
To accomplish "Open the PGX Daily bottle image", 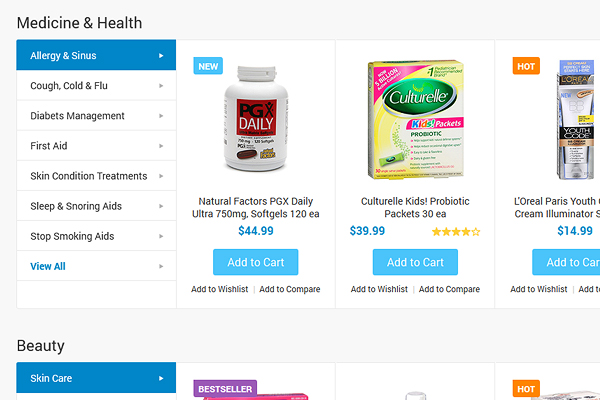I will pos(255,123).
